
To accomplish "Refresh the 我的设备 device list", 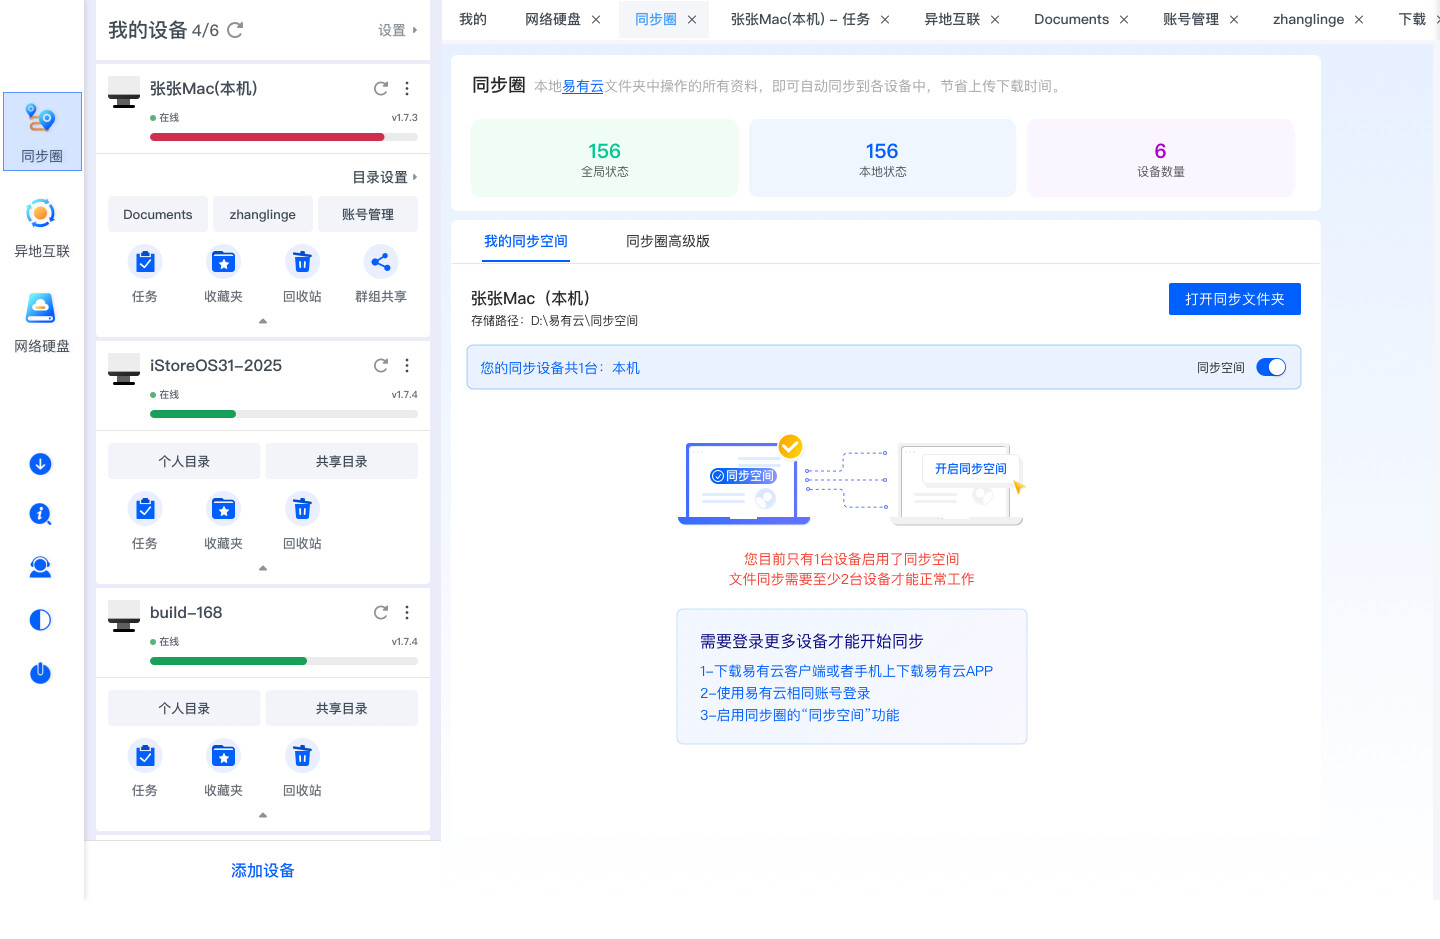I will [x=235, y=30].
